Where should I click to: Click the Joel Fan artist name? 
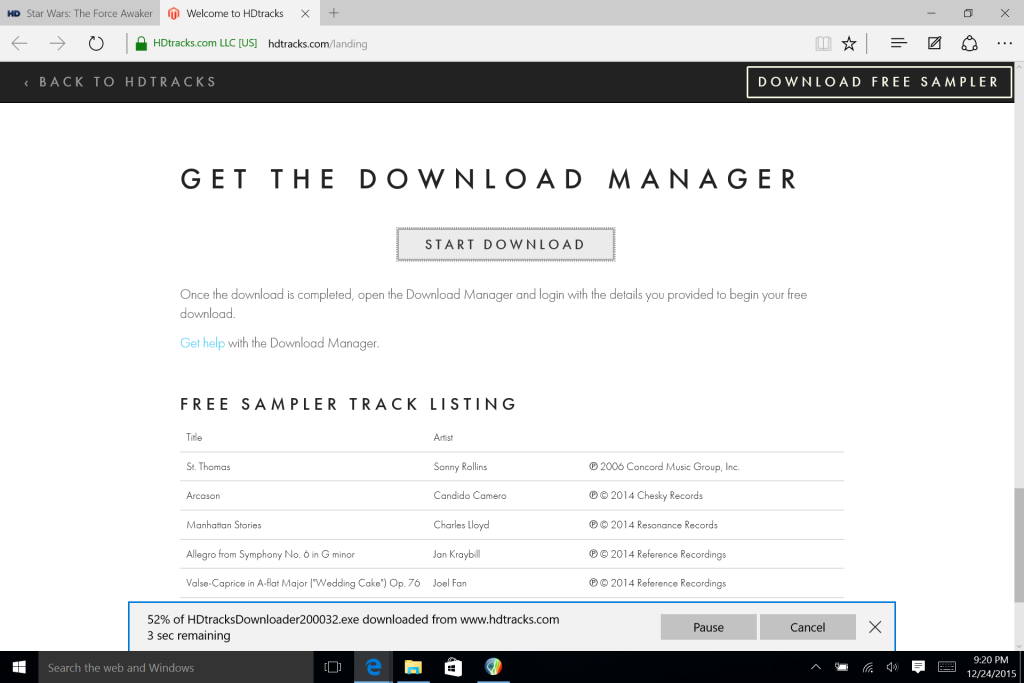(x=449, y=583)
